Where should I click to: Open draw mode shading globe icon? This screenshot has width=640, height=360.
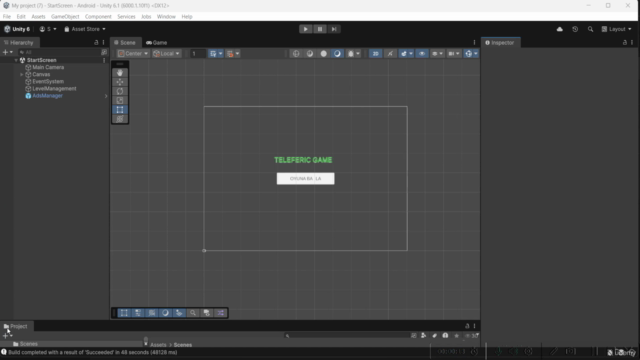point(296,53)
